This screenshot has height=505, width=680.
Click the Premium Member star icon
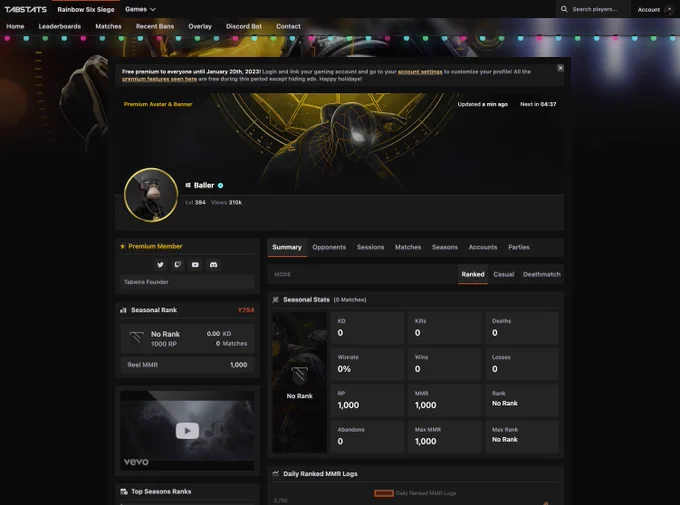tap(123, 246)
